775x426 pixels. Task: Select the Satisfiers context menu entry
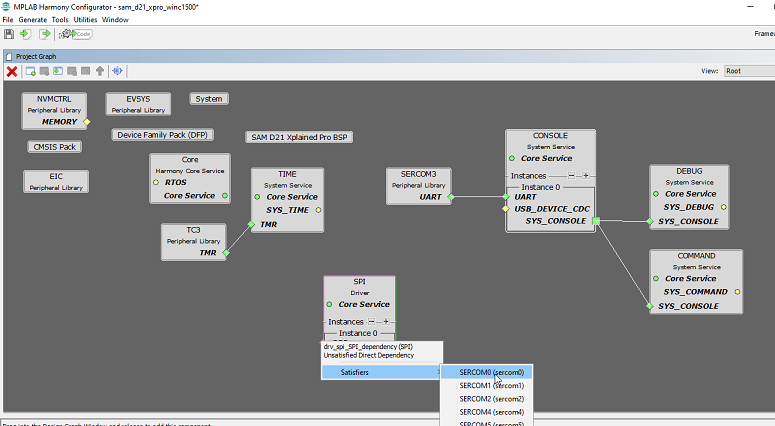[382, 372]
